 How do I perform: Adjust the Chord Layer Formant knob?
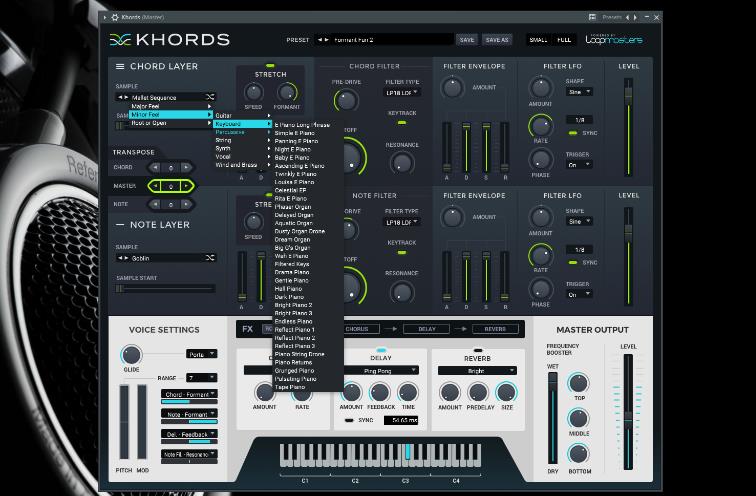287,92
